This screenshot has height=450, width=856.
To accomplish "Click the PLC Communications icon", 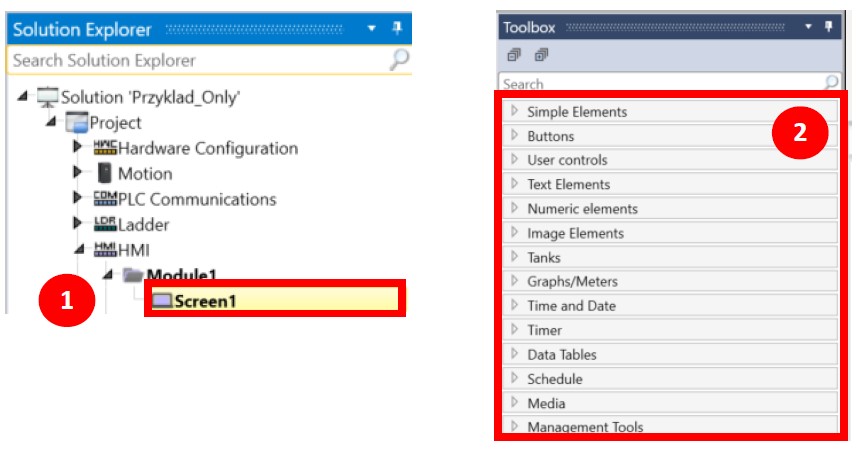I will [x=105, y=199].
